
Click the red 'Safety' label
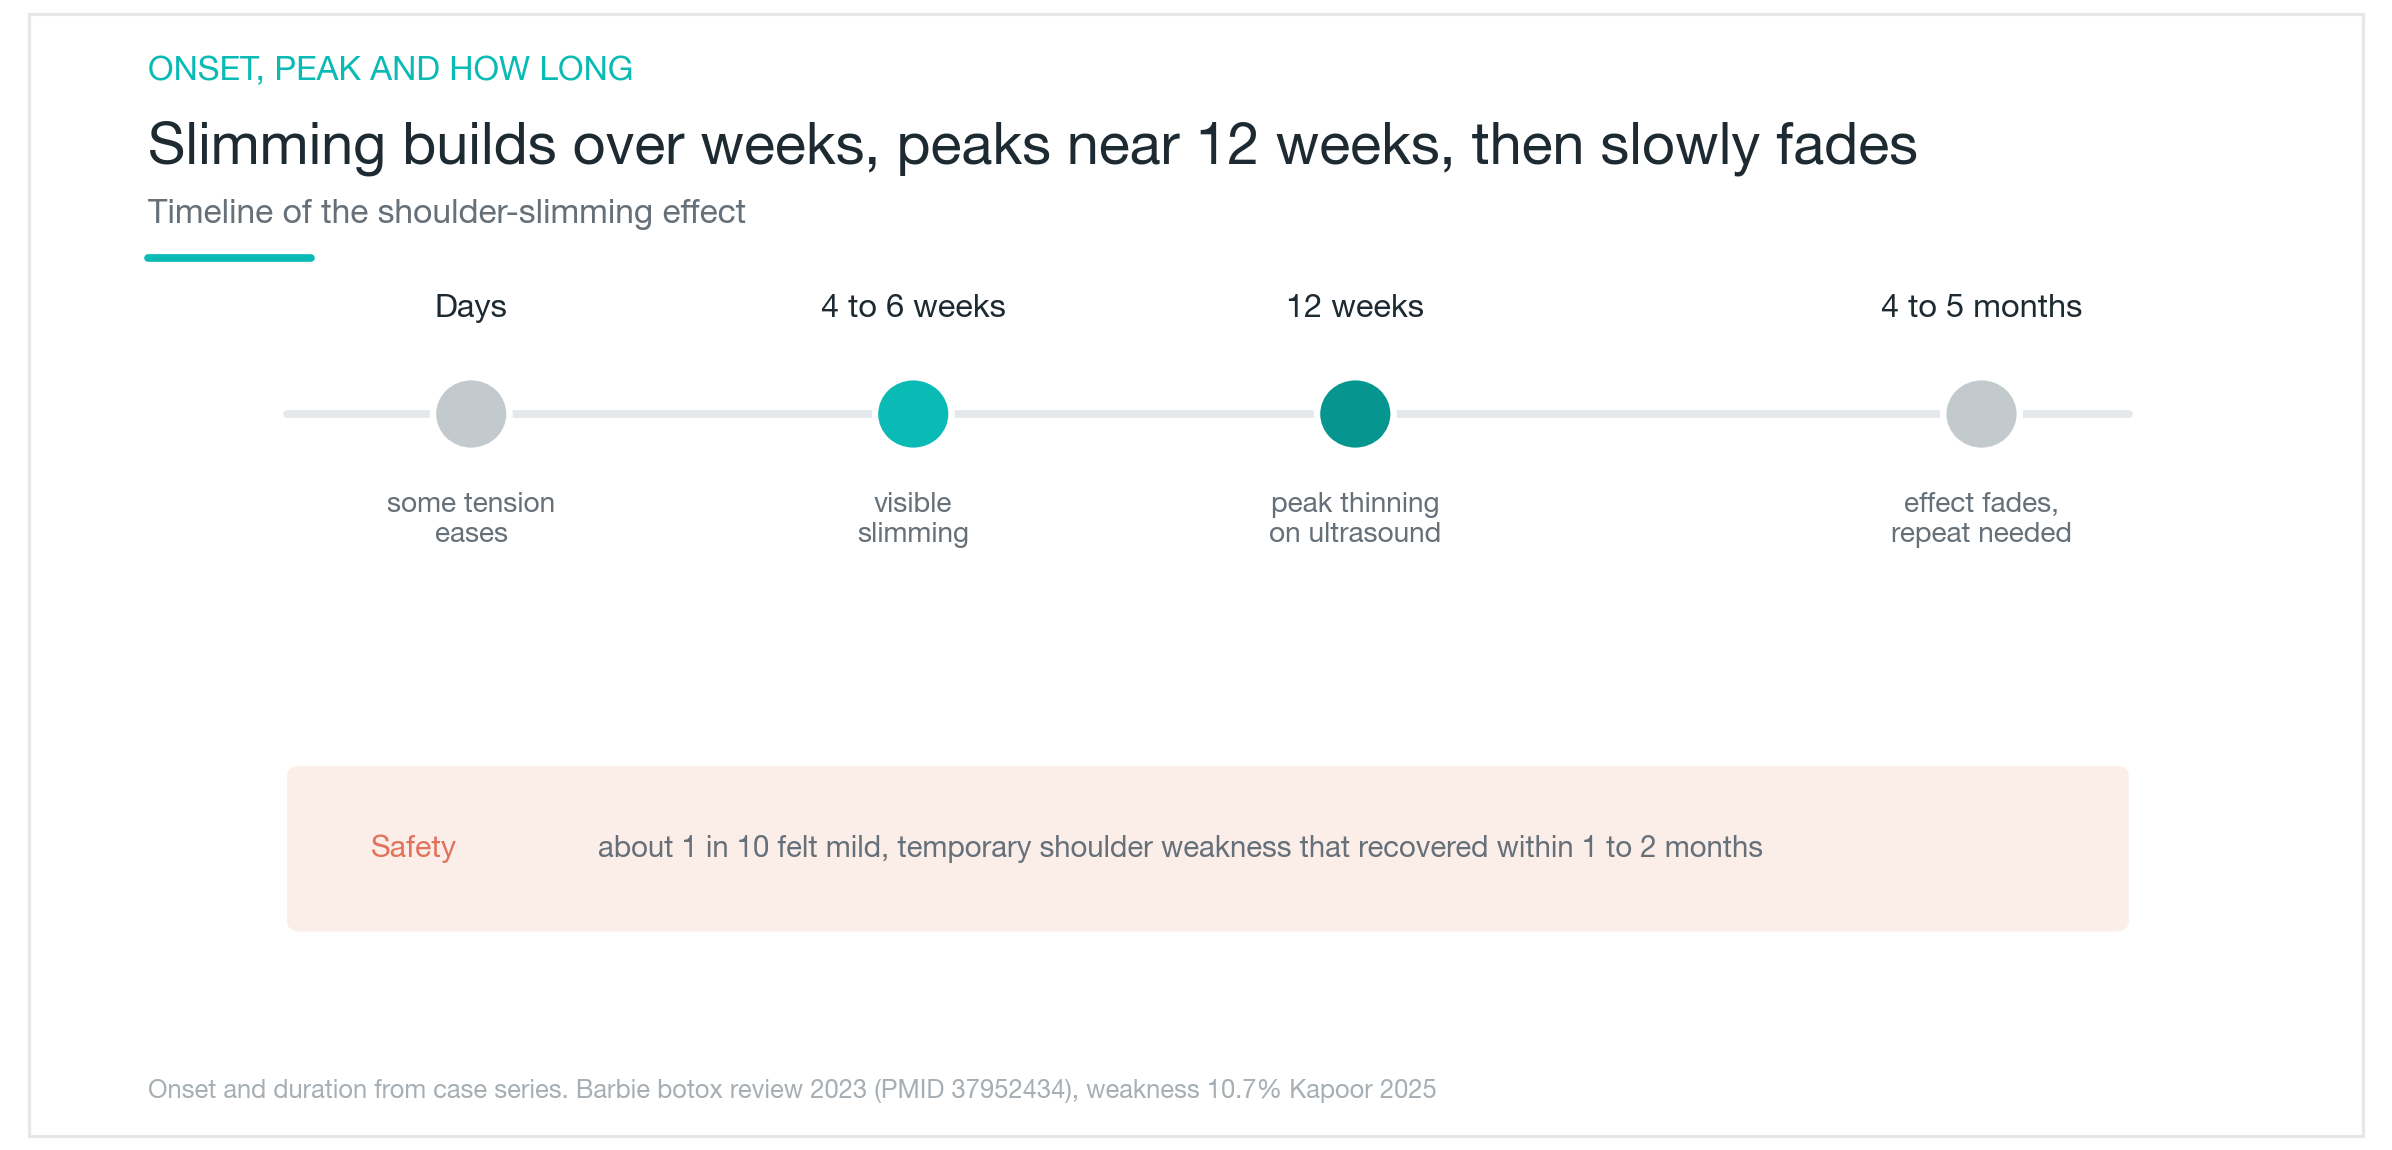point(413,847)
